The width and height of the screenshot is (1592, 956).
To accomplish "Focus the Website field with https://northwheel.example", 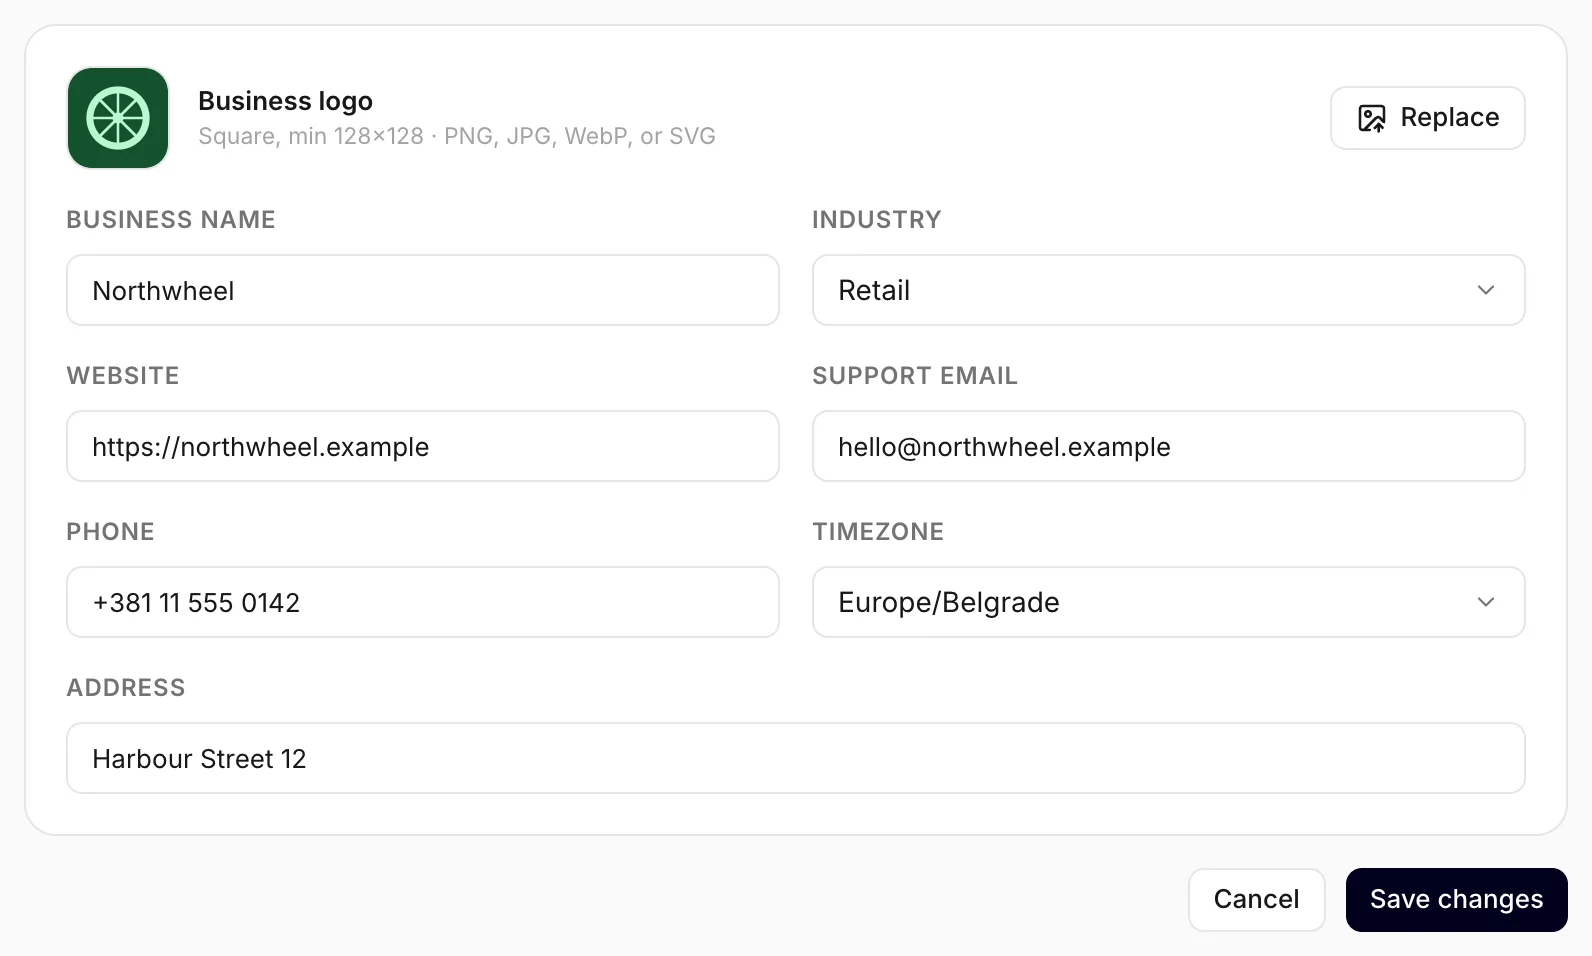I will [x=423, y=446].
